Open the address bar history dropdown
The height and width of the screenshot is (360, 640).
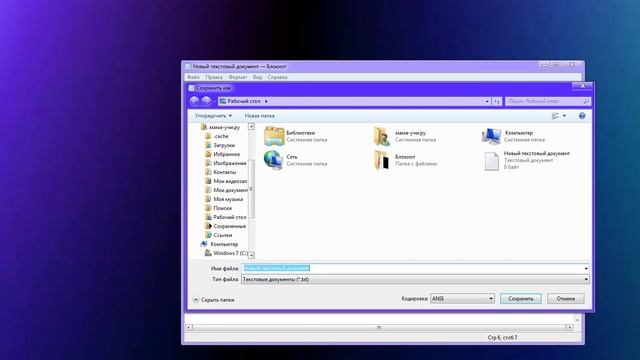(487, 101)
